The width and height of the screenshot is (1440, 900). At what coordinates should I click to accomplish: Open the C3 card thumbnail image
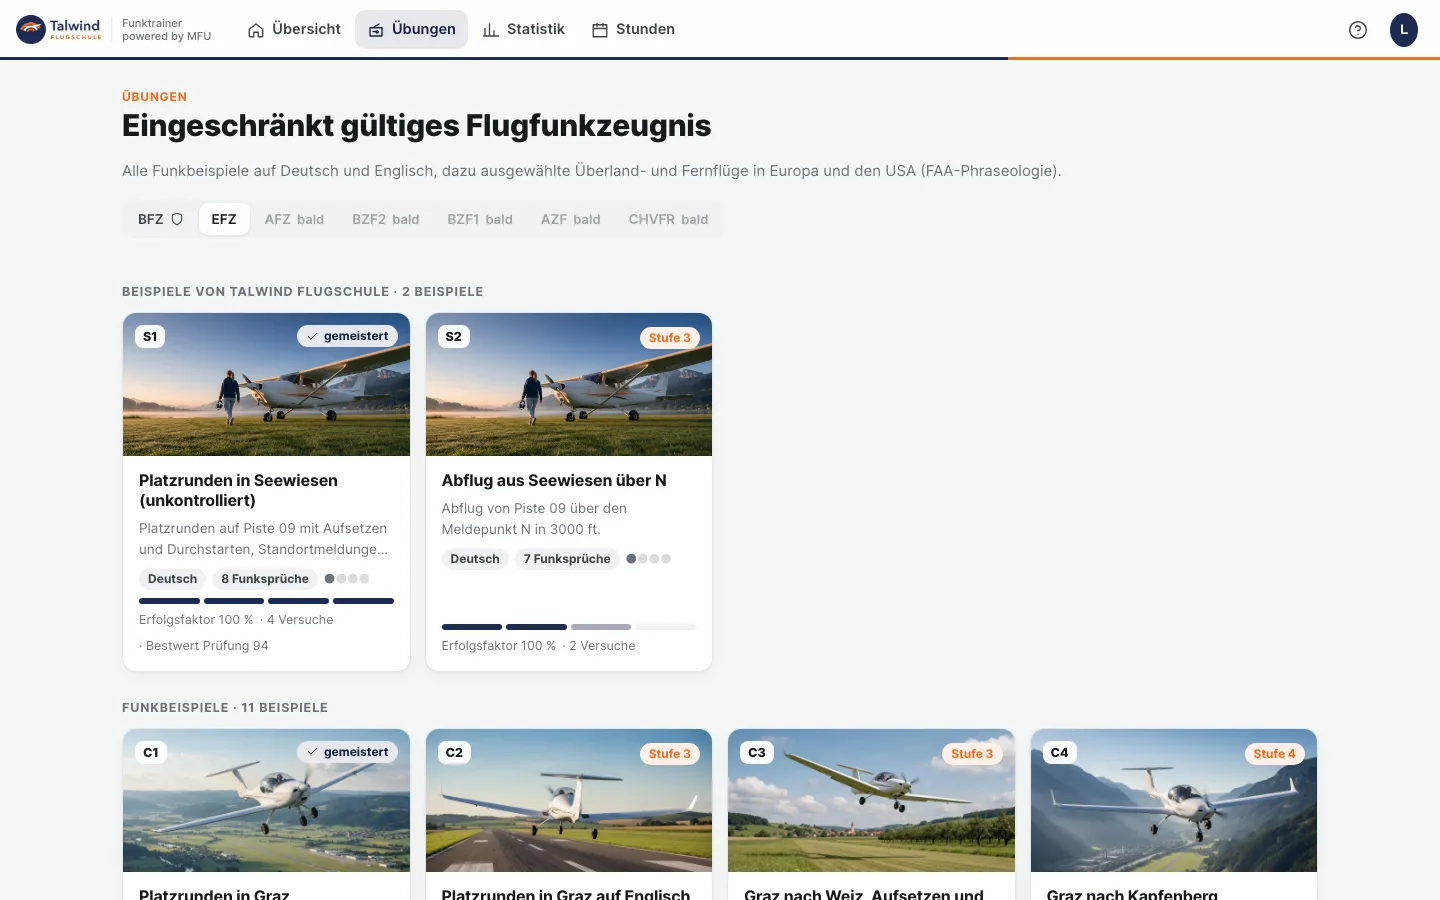pyautogui.click(x=871, y=800)
